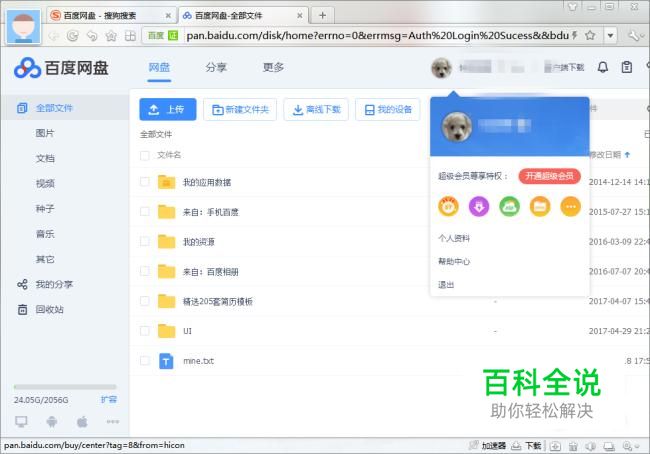This screenshot has height=454, width=650.
Task: Click the bookmark star in address bar
Action: pos(590,36)
